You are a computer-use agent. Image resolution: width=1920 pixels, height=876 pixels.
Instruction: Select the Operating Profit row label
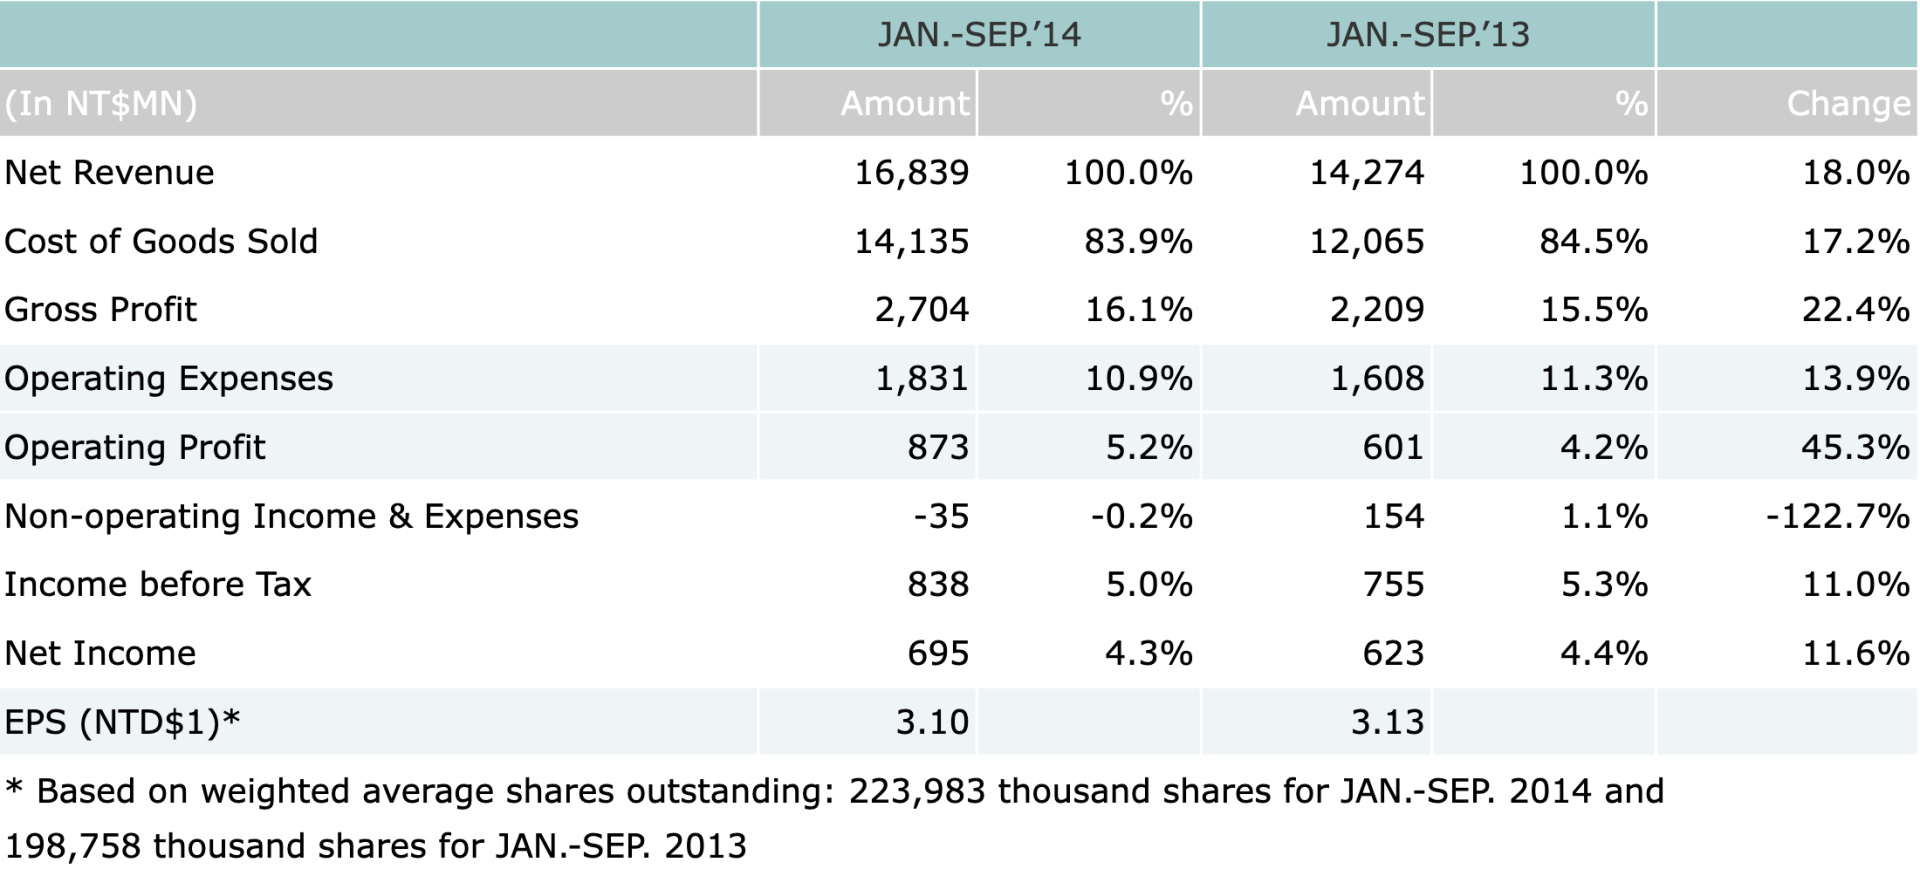(135, 447)
